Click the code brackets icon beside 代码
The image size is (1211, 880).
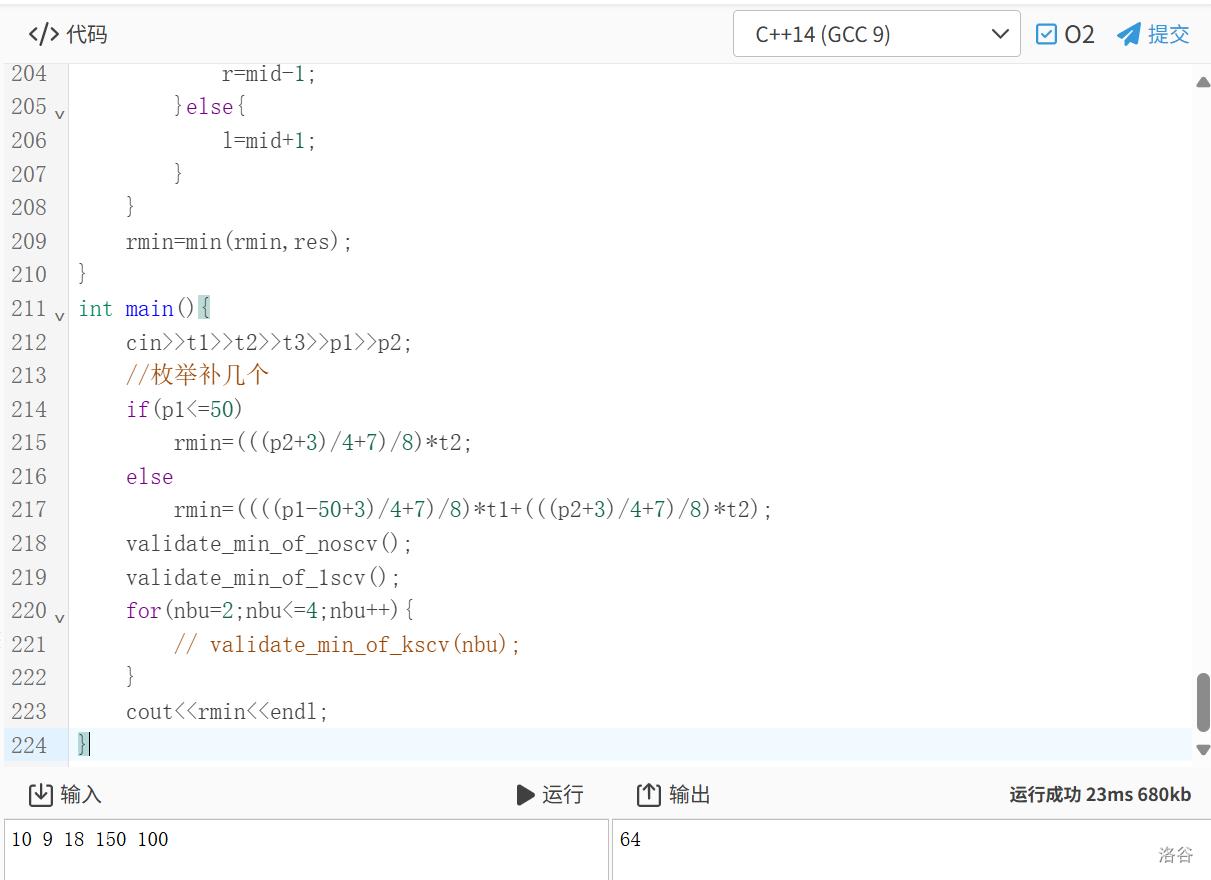[43, 35]
